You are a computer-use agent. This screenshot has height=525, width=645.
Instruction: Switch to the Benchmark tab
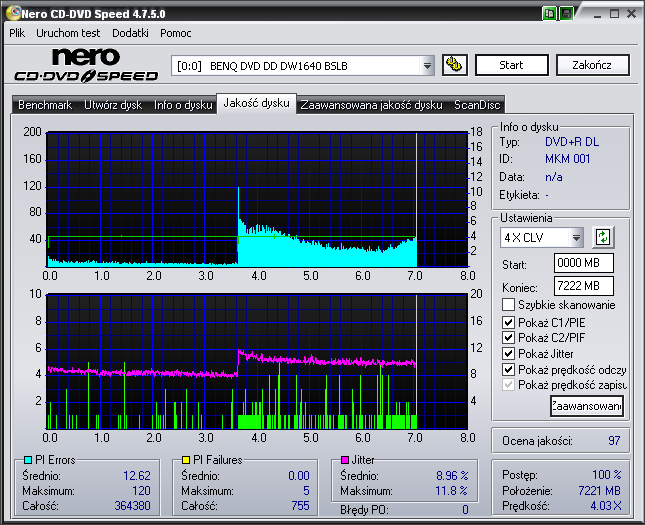pos(45,105)
